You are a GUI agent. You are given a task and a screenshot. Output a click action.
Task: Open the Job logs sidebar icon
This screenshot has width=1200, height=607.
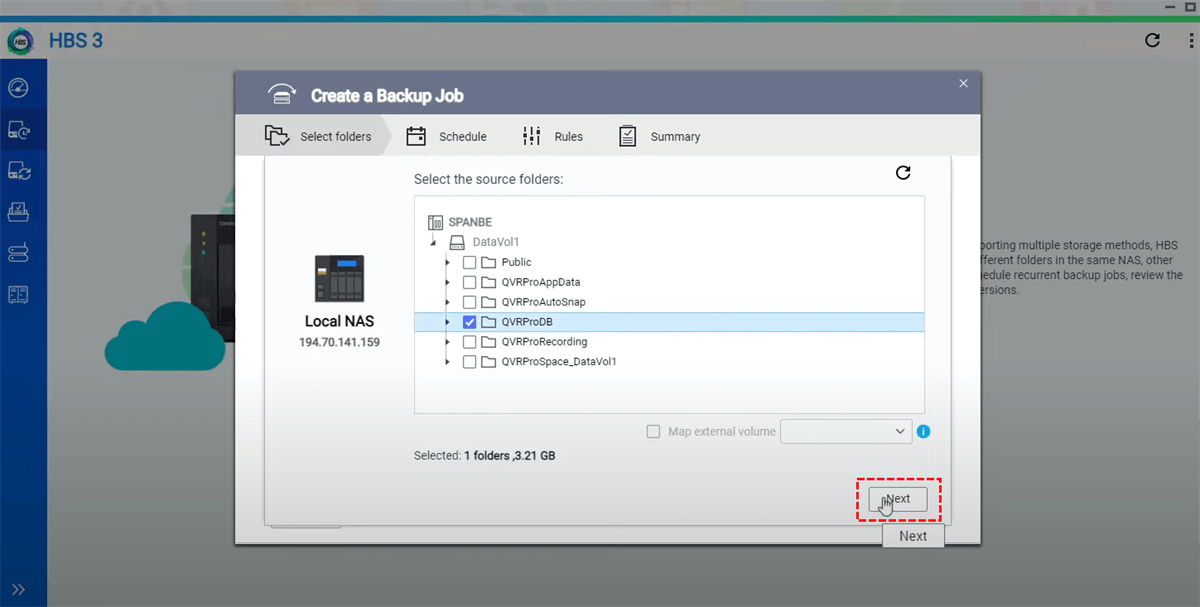point(18,294)
